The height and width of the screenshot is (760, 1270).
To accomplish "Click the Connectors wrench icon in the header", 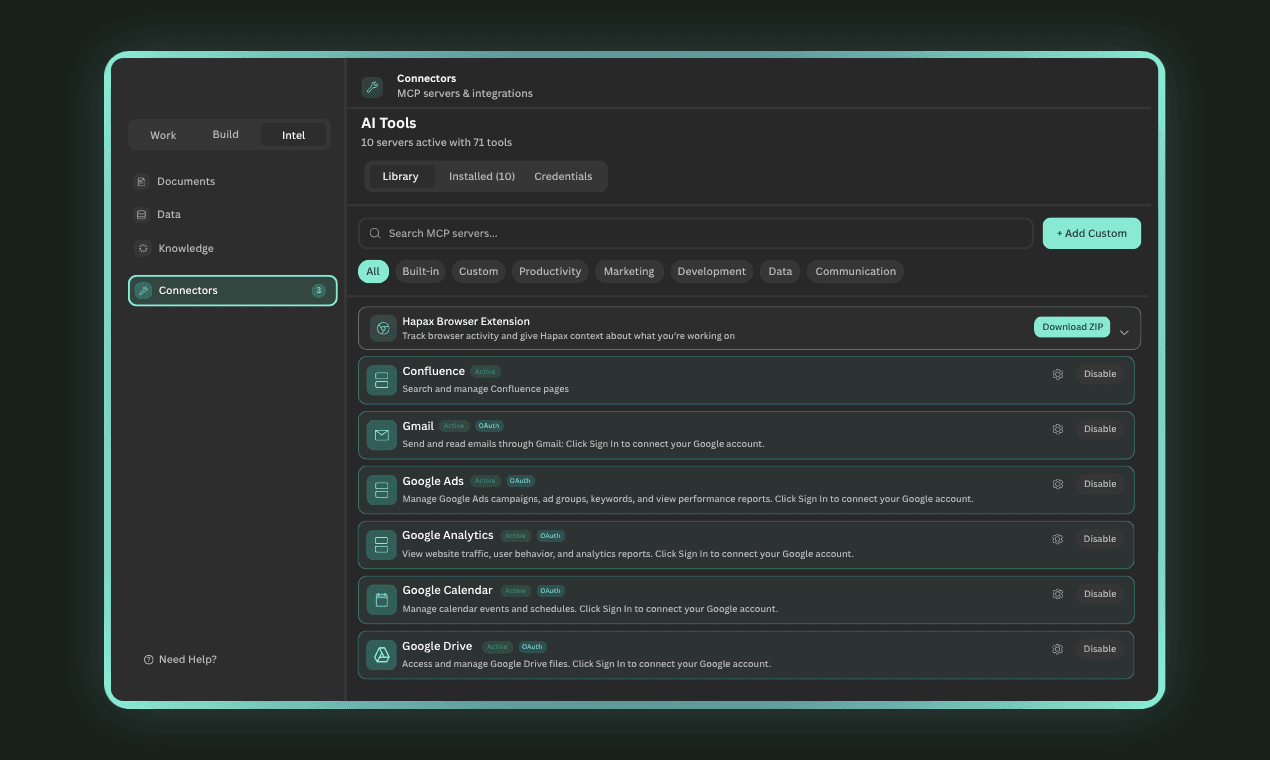I will tap(372, 87).
